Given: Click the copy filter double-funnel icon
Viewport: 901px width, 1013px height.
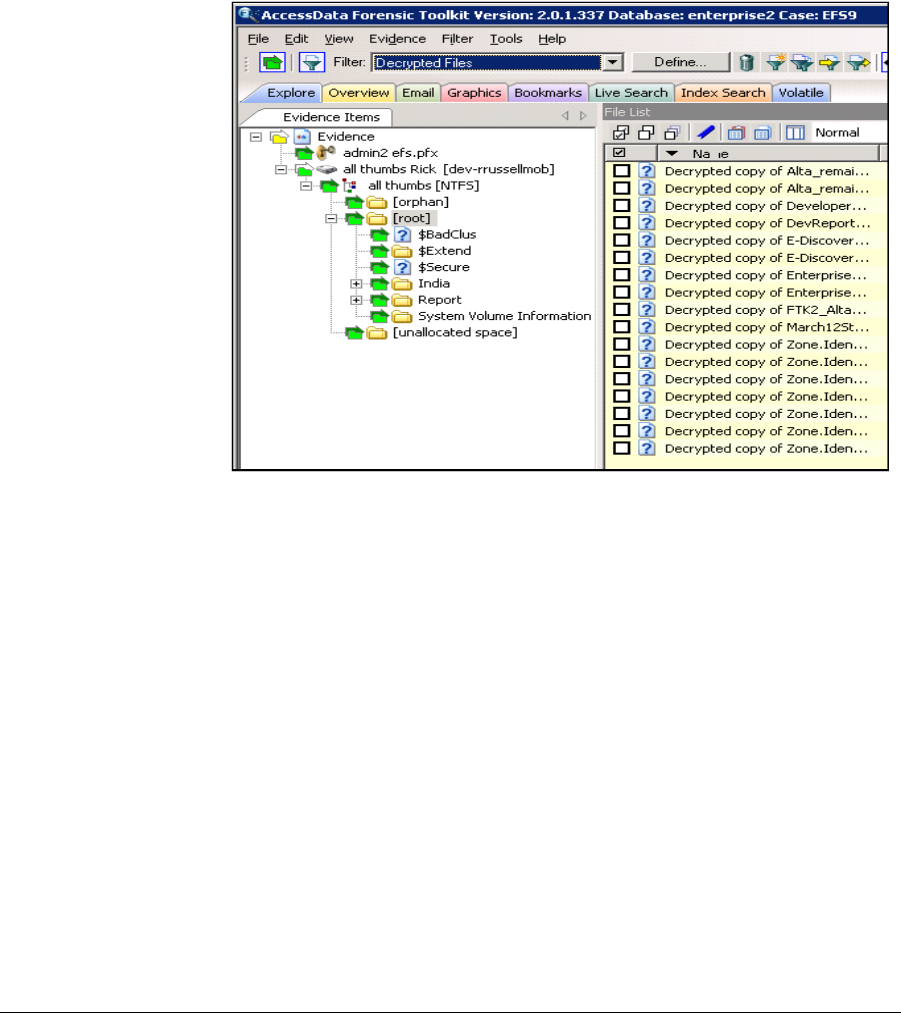Looking at the screenshot, I should (802, 63).
